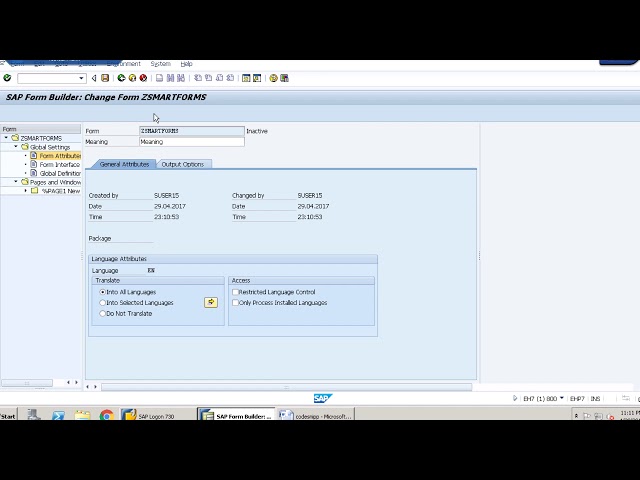The height and width of the screenshot is (480, 640).
Task: Click the green Enter checkmark icon
Action: click(7, 78)
